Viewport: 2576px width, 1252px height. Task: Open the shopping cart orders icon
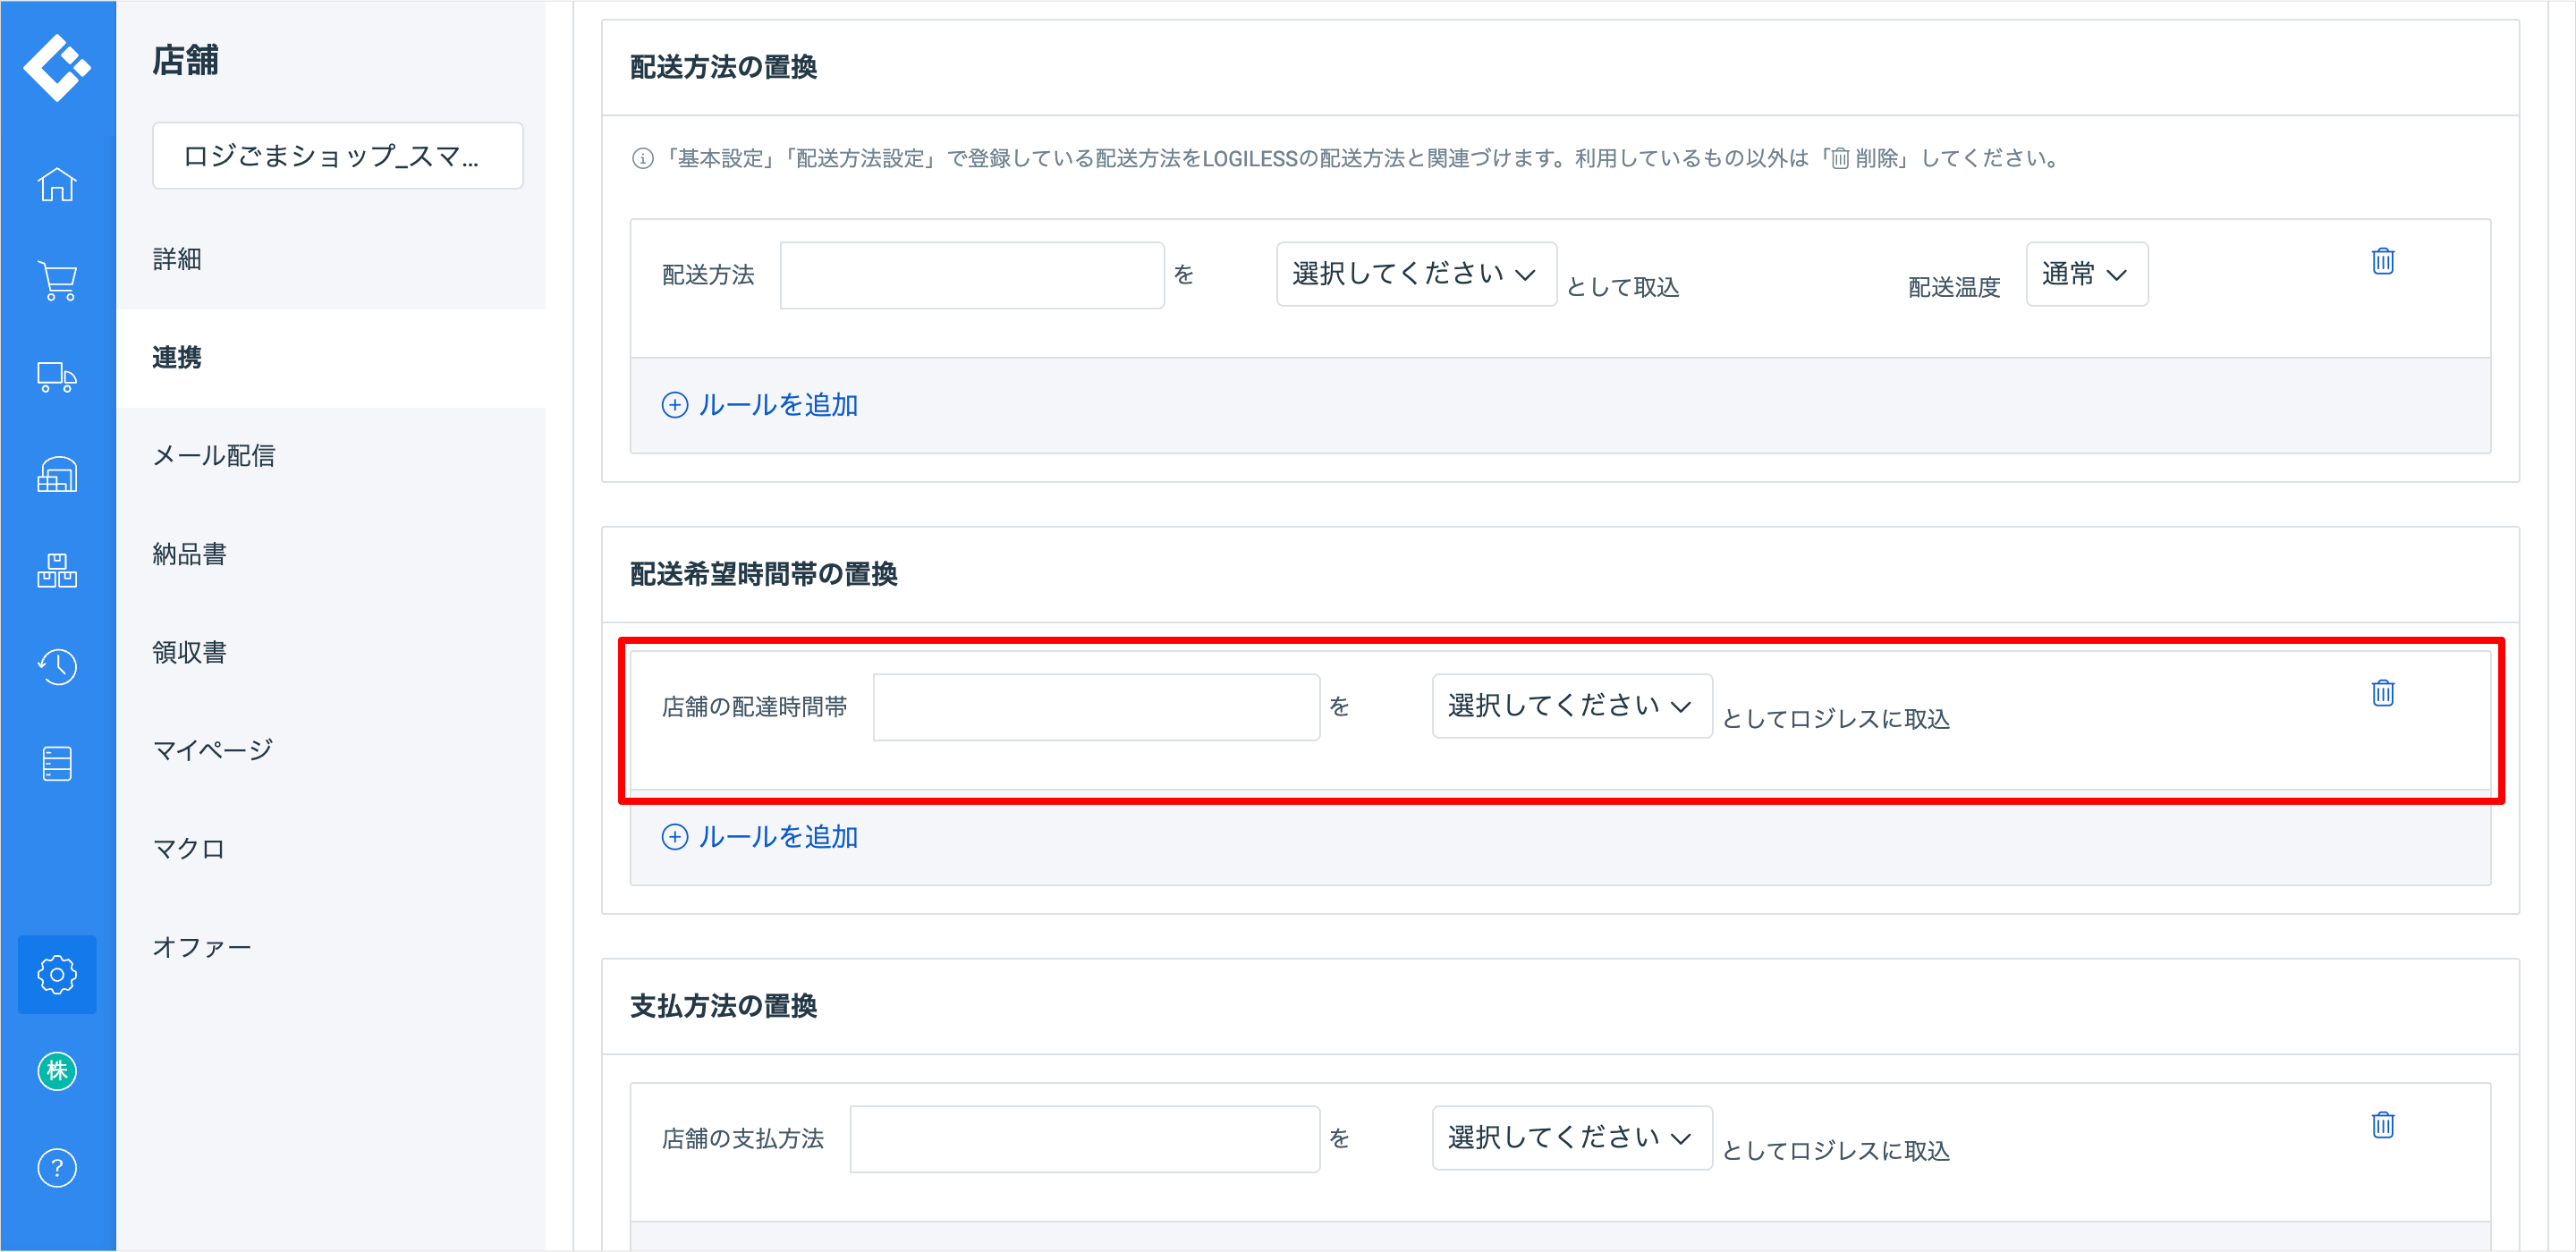click(x=57, y=281)
